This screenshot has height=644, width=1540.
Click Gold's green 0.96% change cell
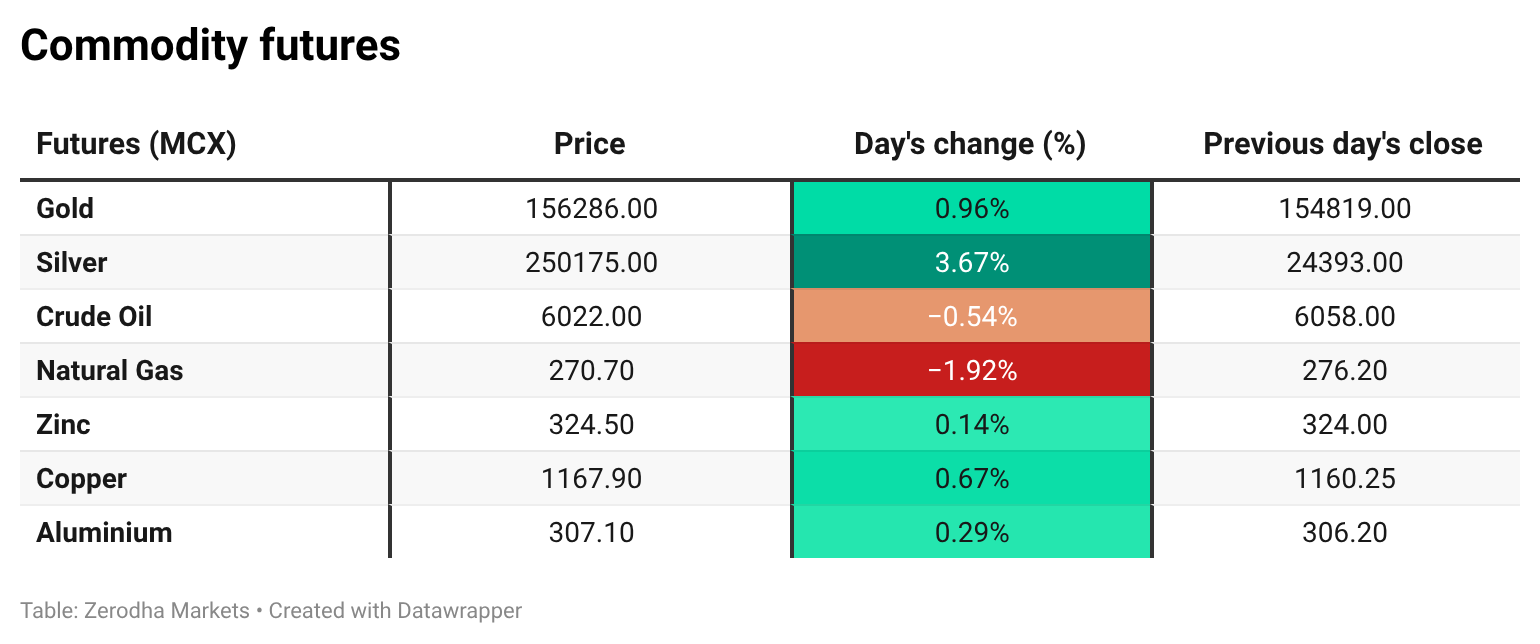(x=972, y=209)
